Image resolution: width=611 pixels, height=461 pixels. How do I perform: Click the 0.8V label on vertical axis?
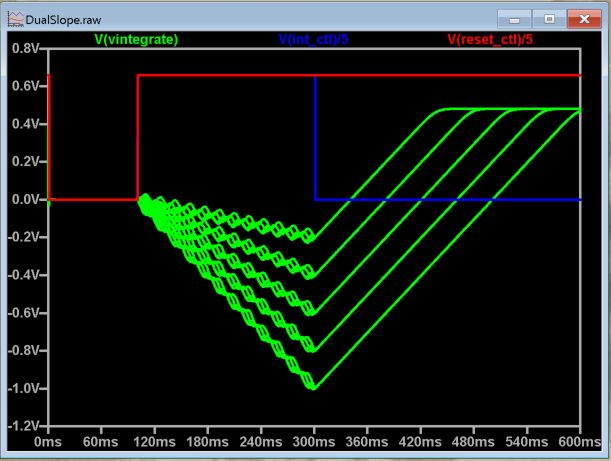coord(22,48)
